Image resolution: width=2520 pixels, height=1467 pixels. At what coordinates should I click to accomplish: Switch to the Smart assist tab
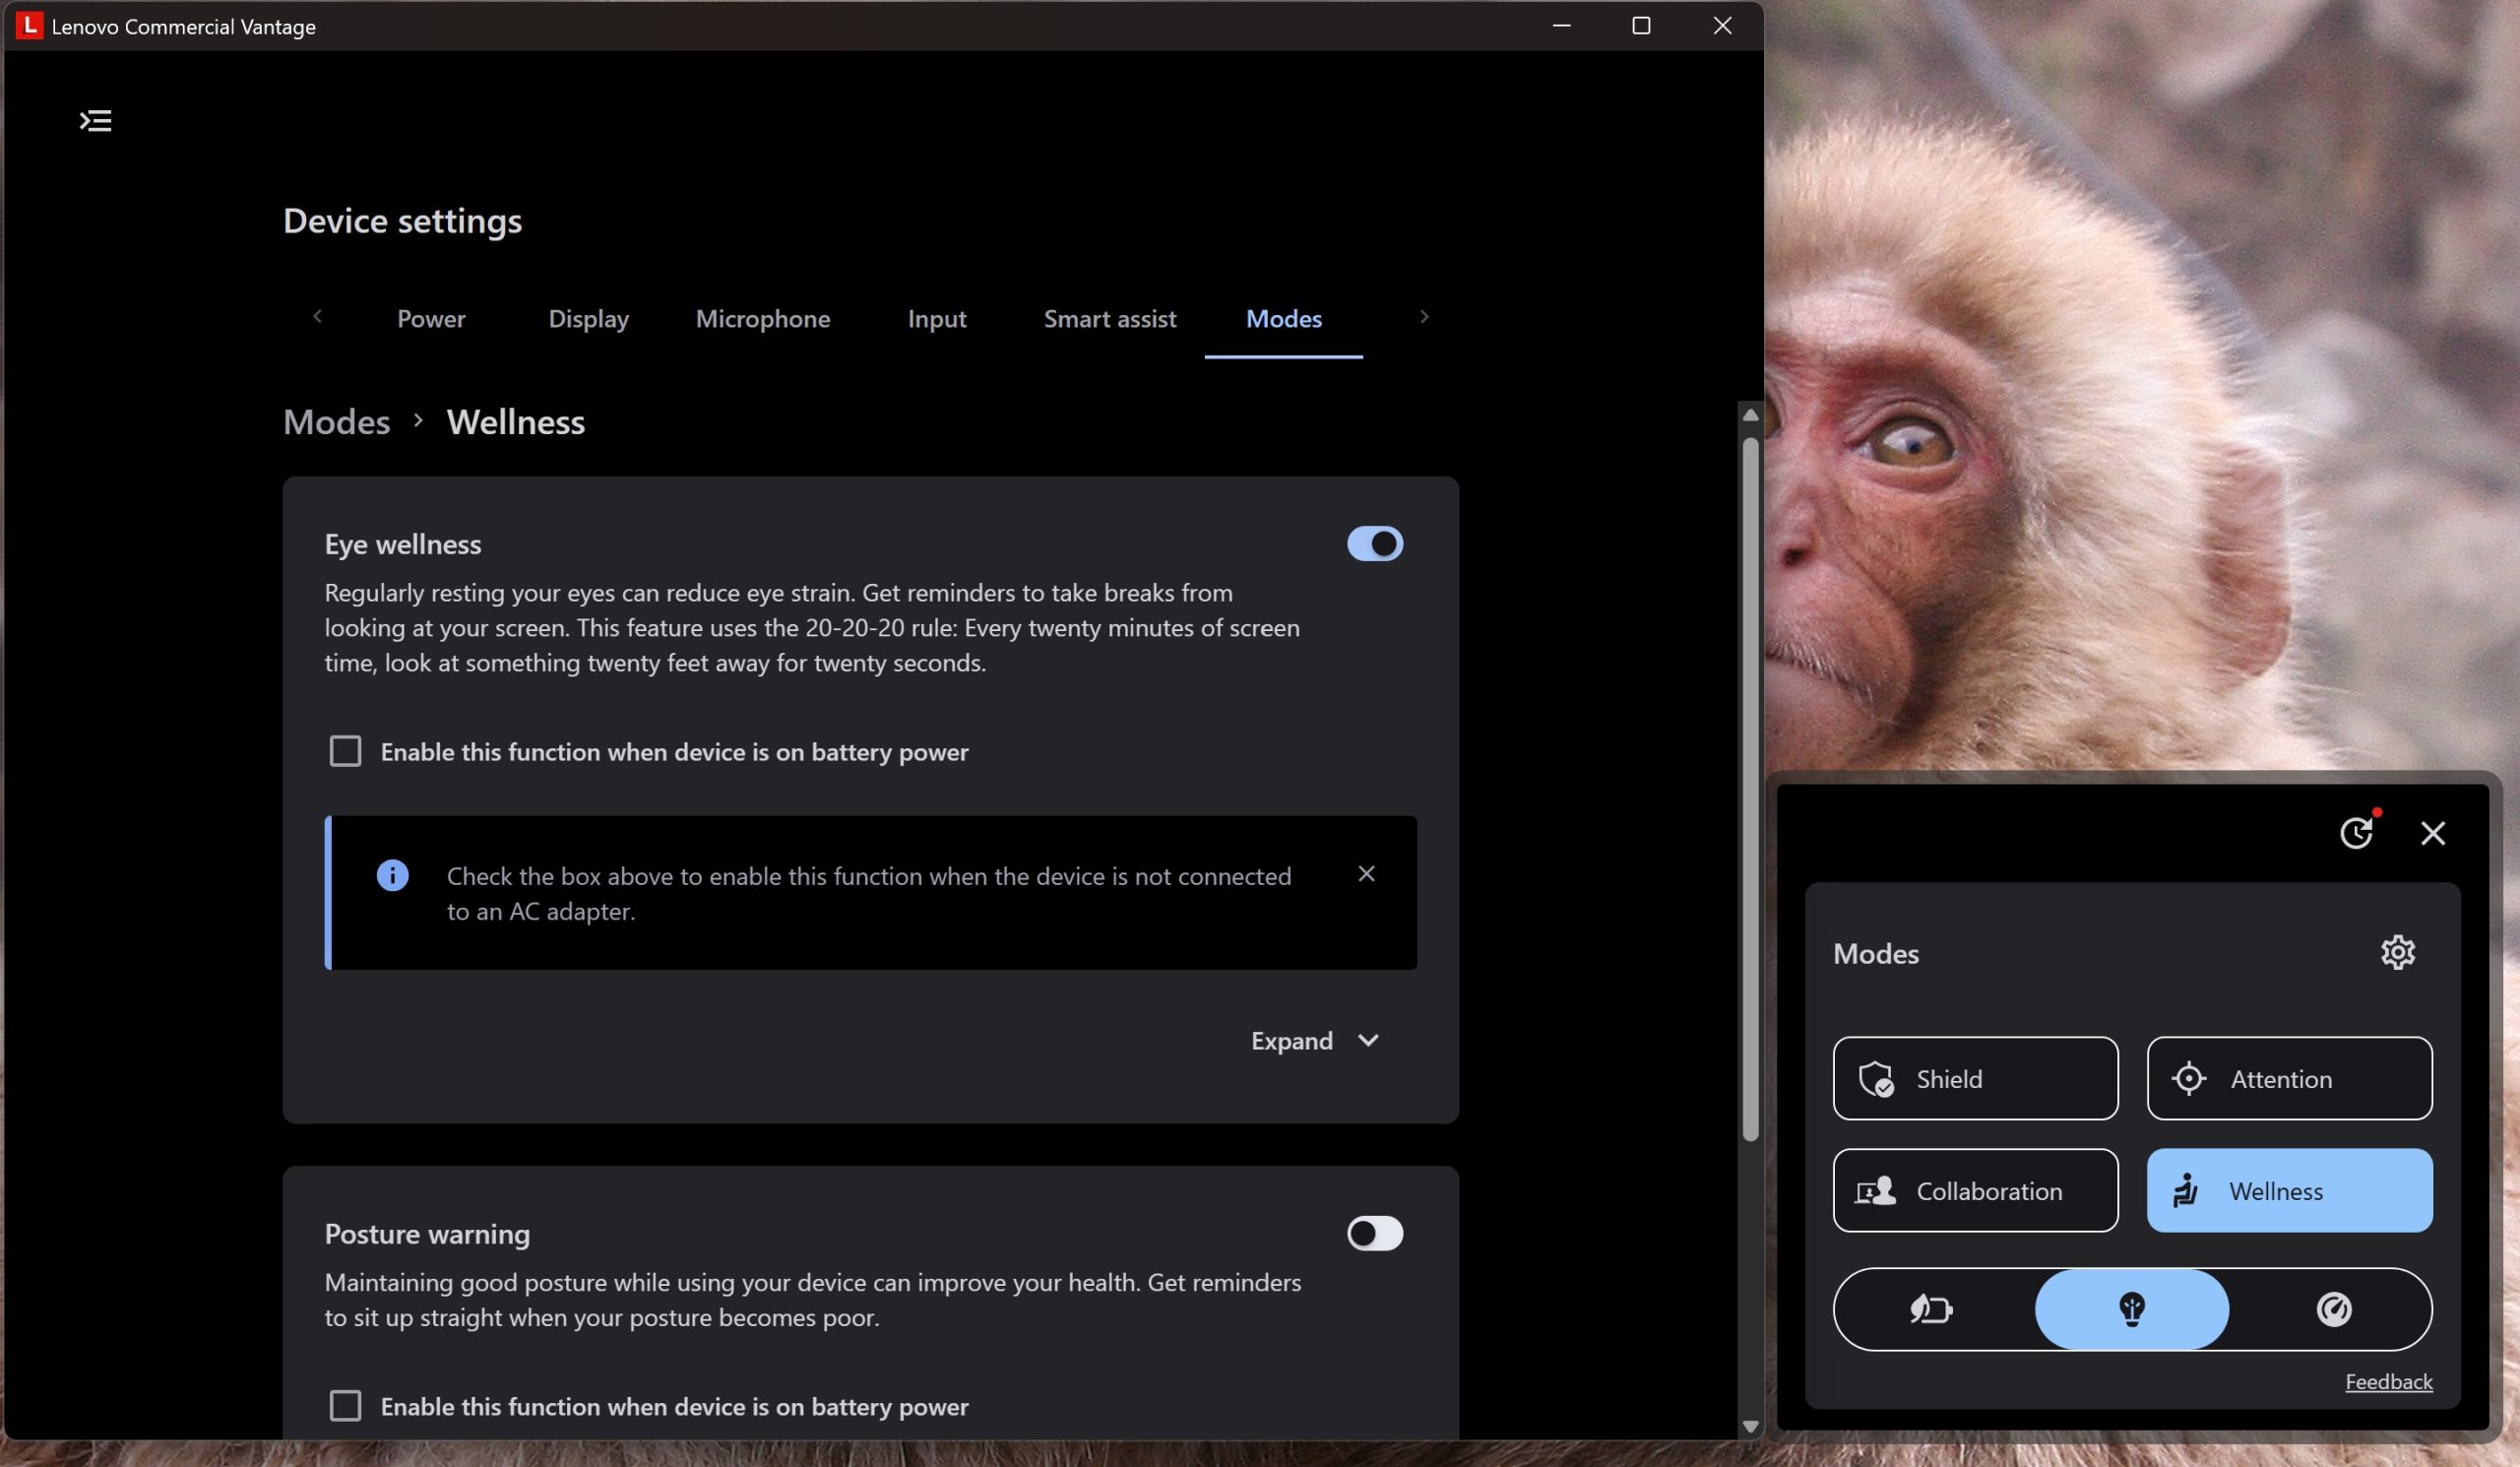(x=1109, y=319)
